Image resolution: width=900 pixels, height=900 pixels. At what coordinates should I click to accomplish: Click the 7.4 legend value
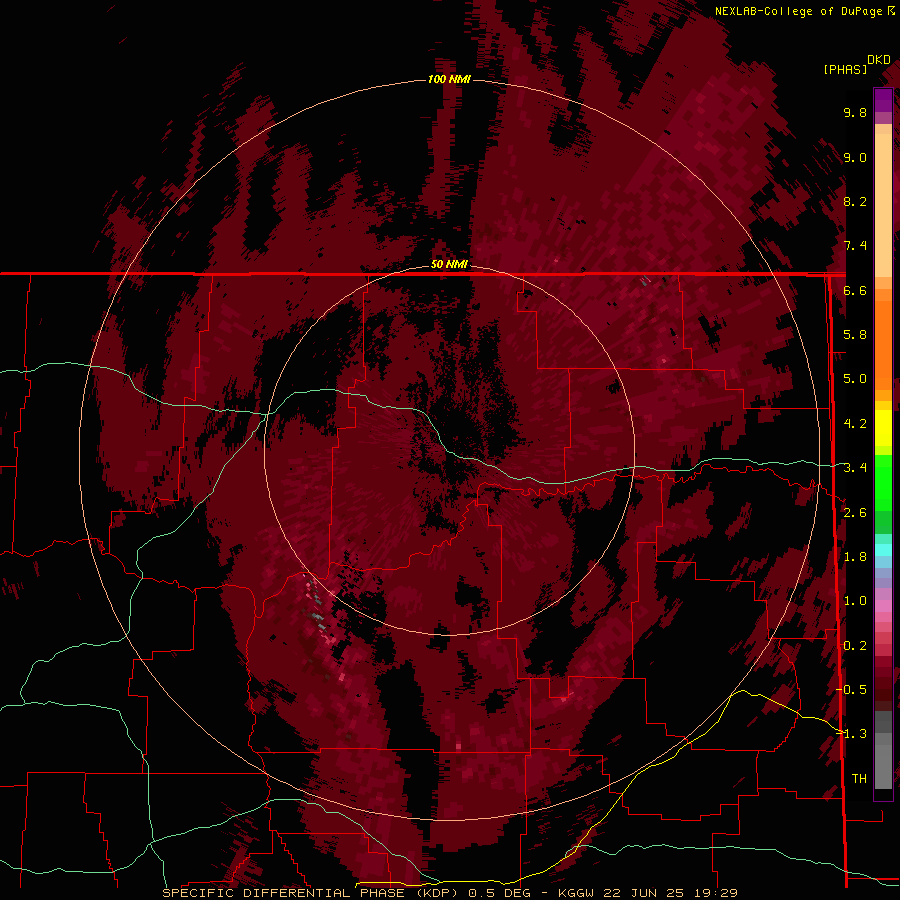coord(855,246)
